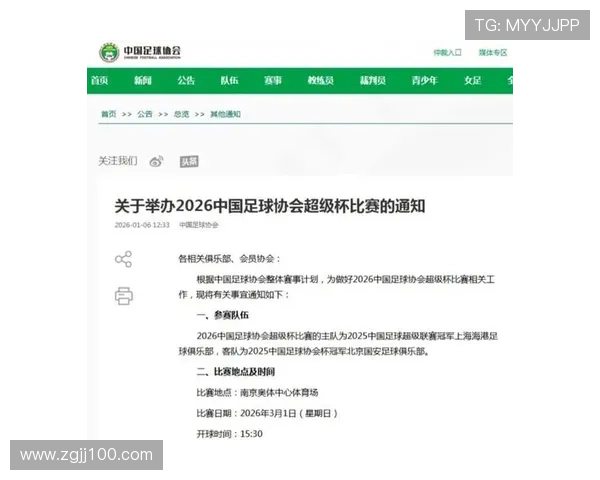600x480 pixels.
Task: Open the 公告 navigation menu item
Action: pyautogui.click(x=186, y=80)
